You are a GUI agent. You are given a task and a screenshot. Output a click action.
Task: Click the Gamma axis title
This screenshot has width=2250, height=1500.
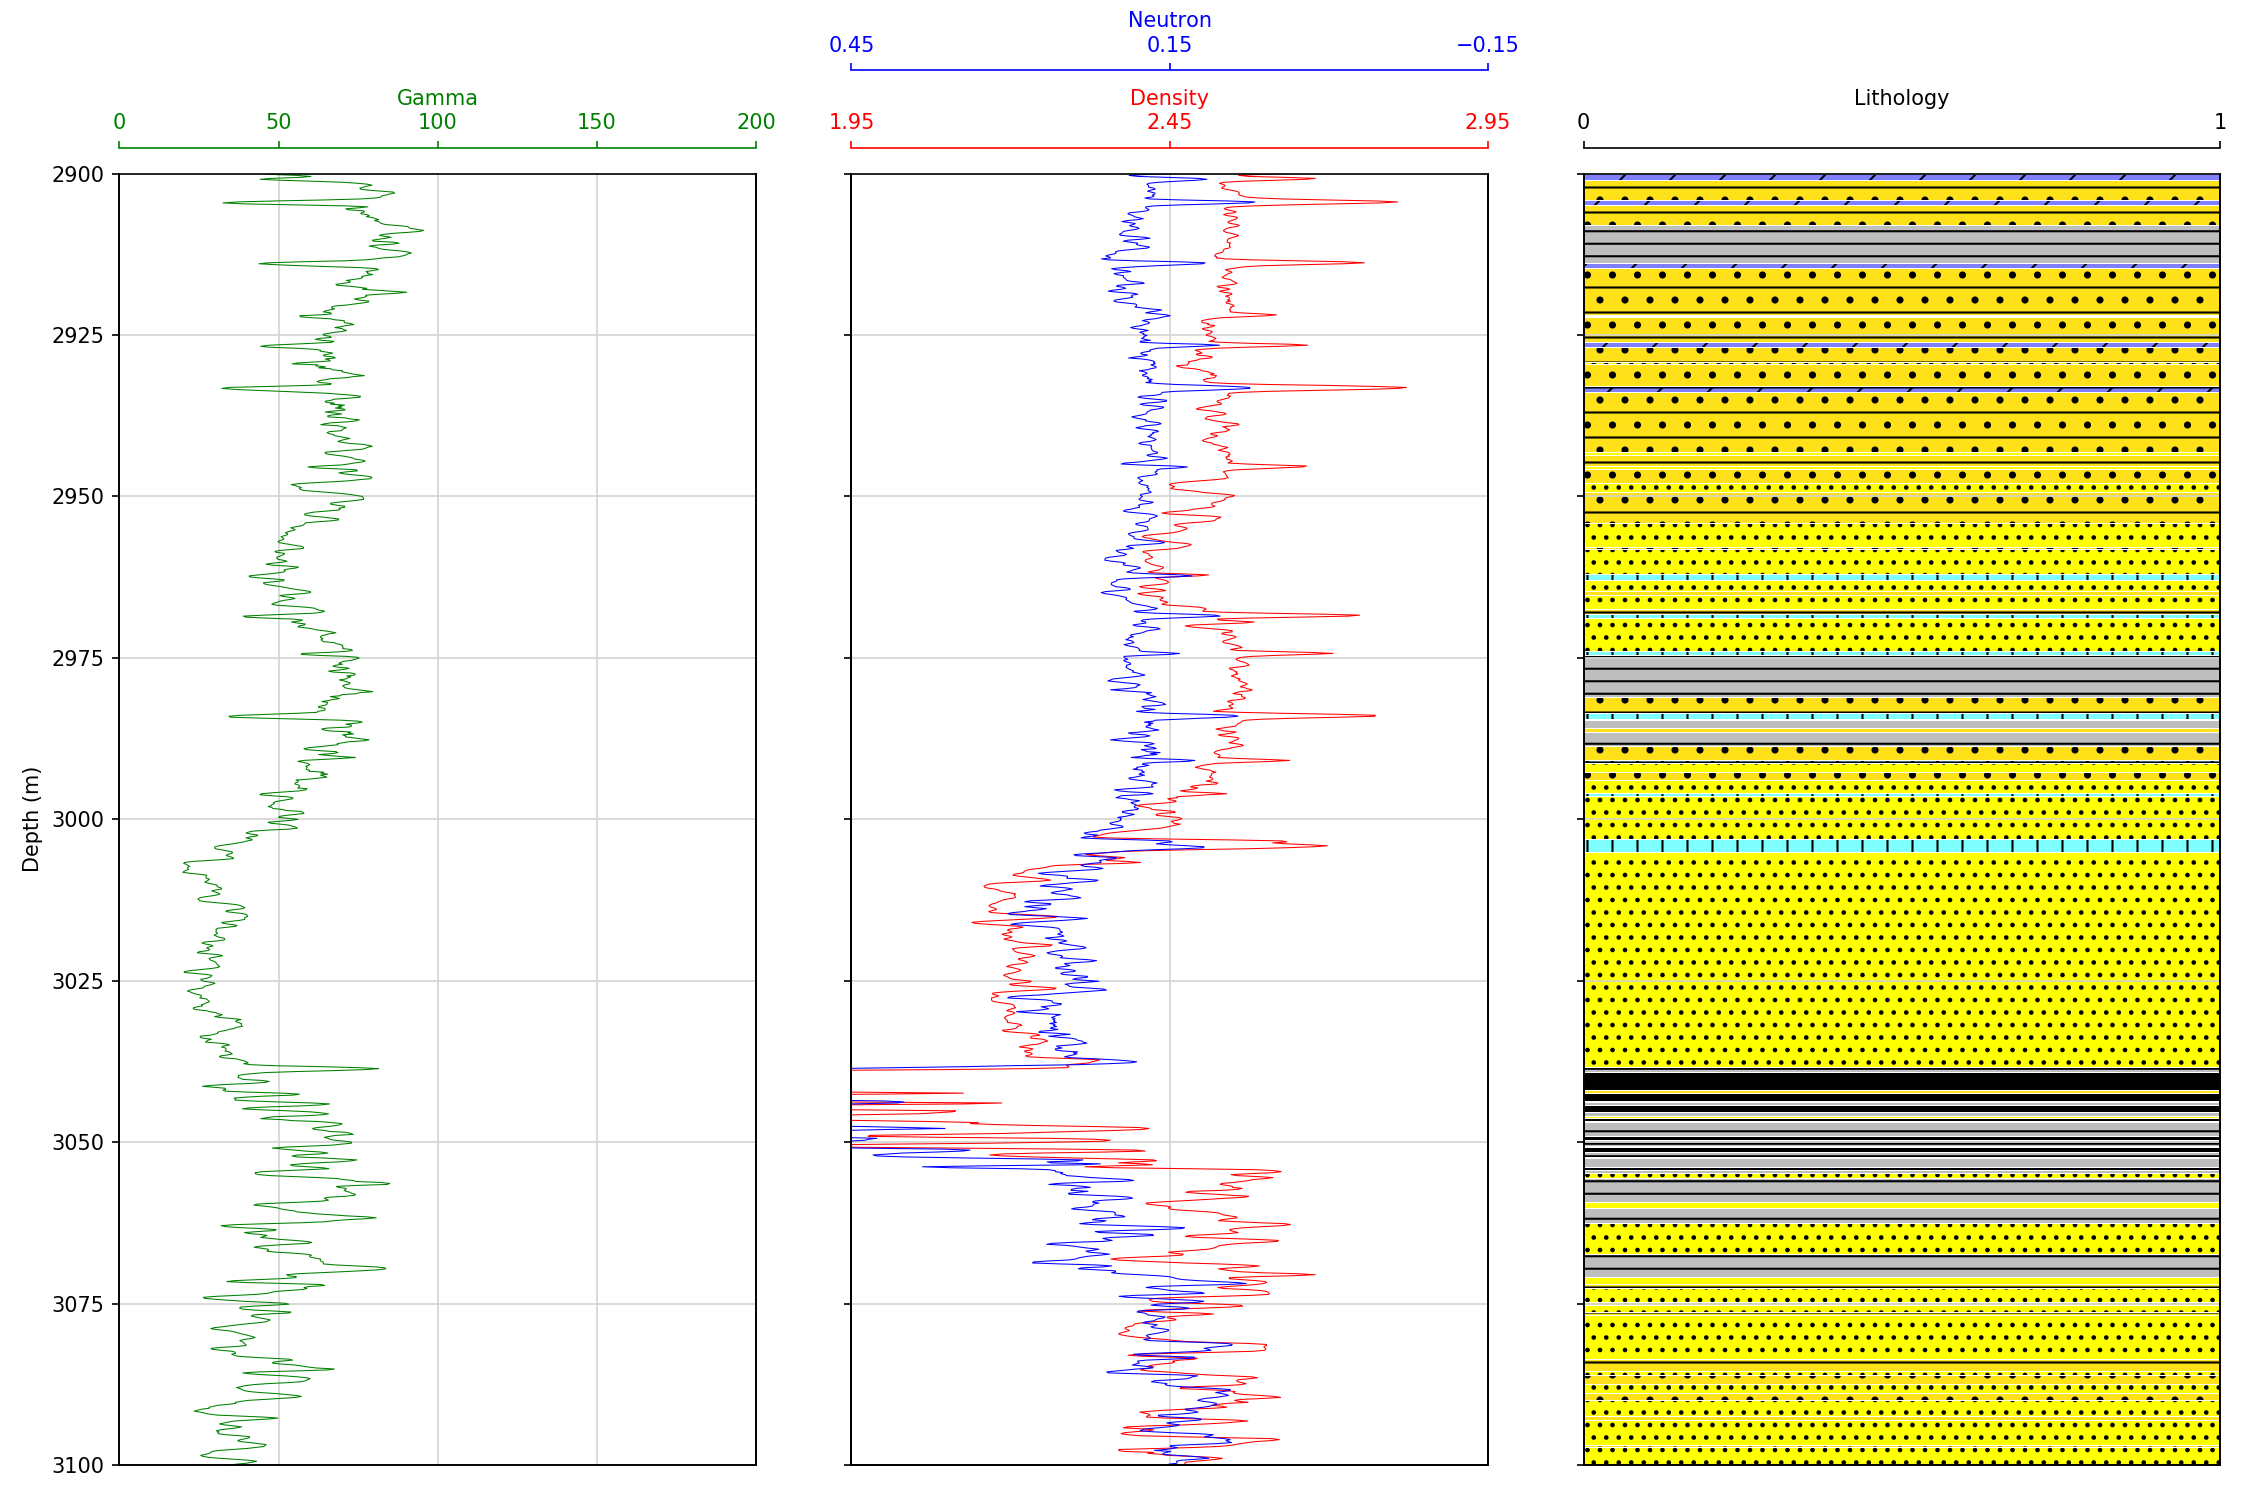[437, 98]
